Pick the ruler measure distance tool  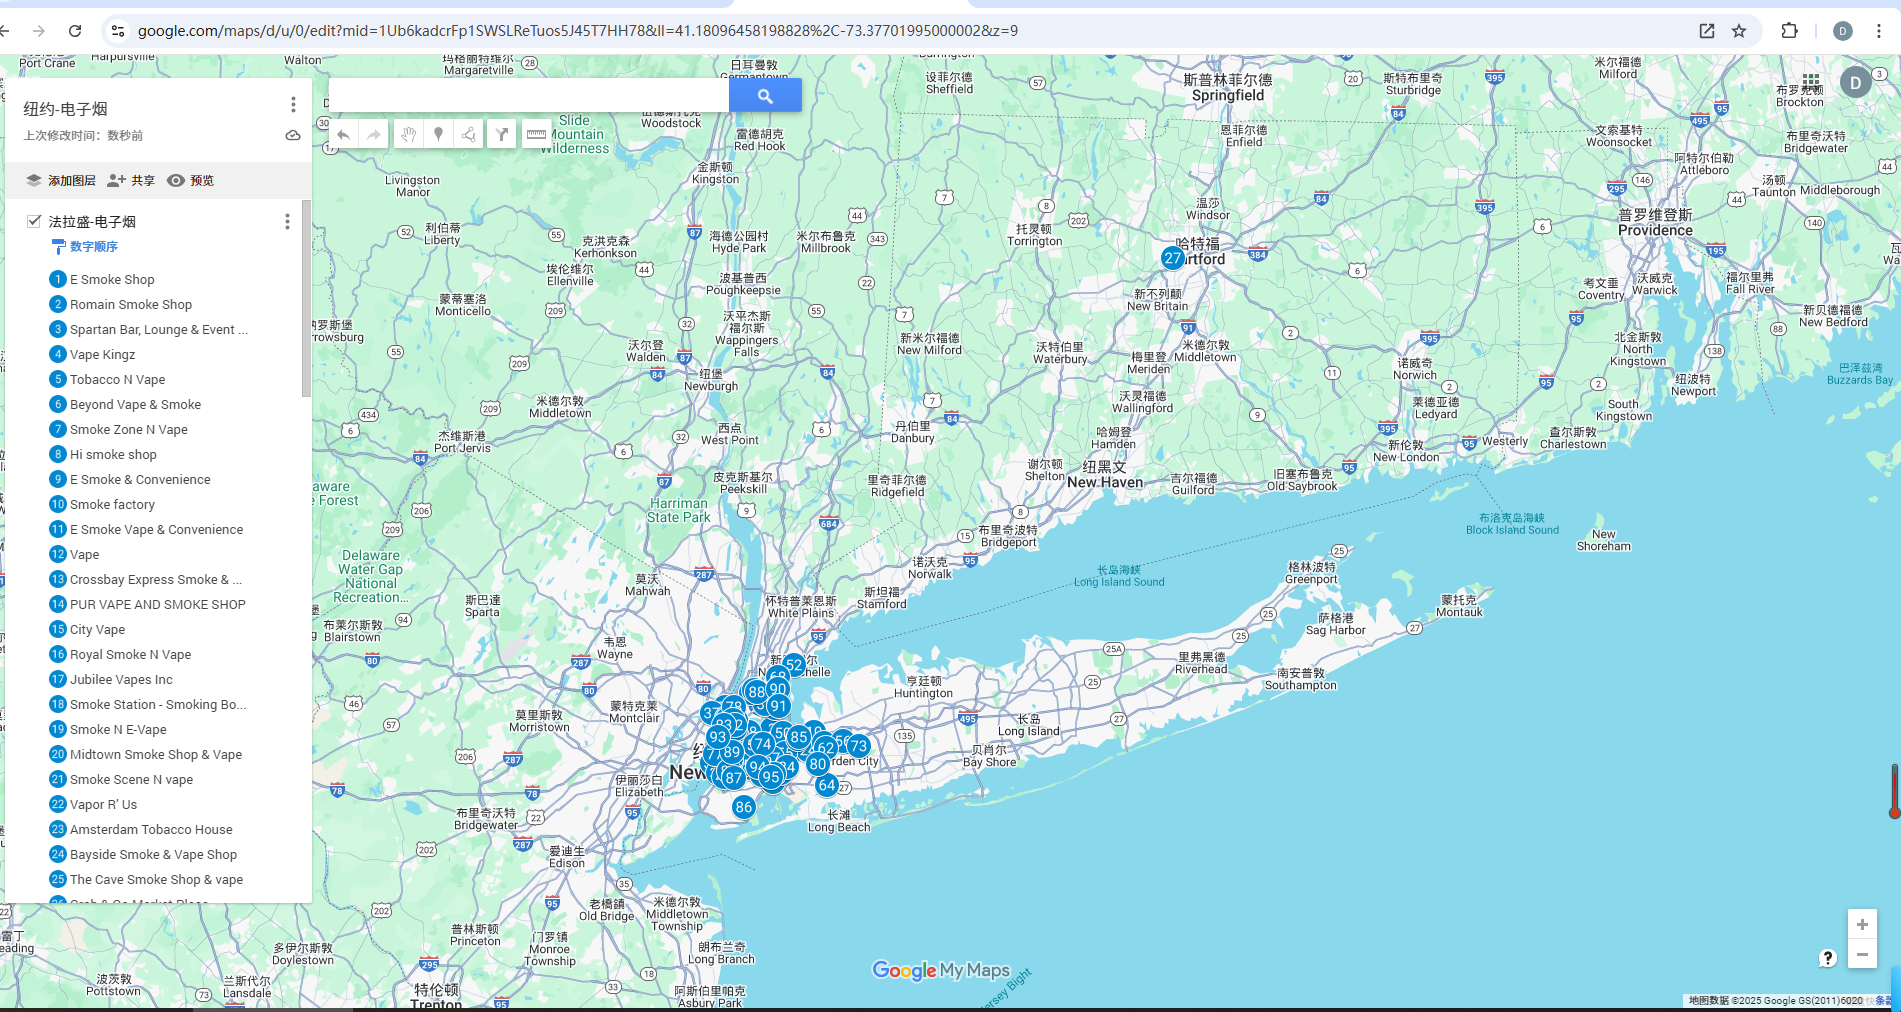pyautogui.click(x=536, y=135)
